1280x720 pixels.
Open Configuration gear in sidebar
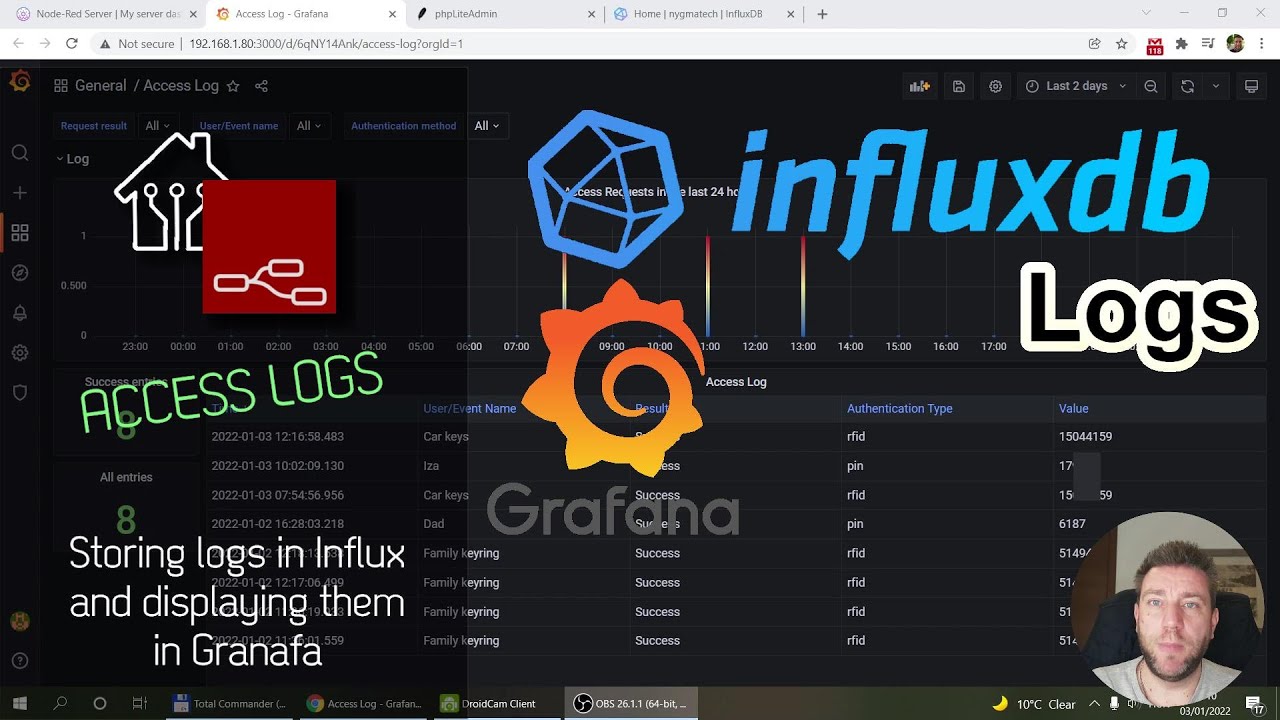(20, 353)
